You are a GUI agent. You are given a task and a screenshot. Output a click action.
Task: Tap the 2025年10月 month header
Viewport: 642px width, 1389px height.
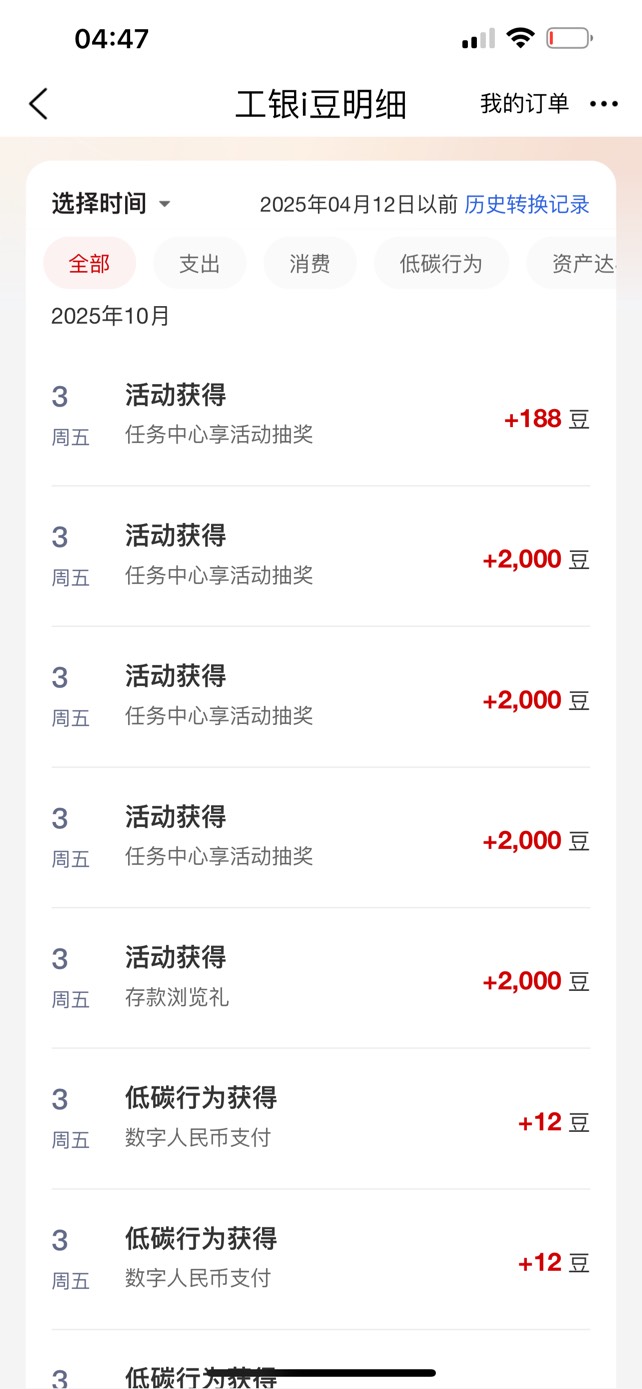click(111, 317)
